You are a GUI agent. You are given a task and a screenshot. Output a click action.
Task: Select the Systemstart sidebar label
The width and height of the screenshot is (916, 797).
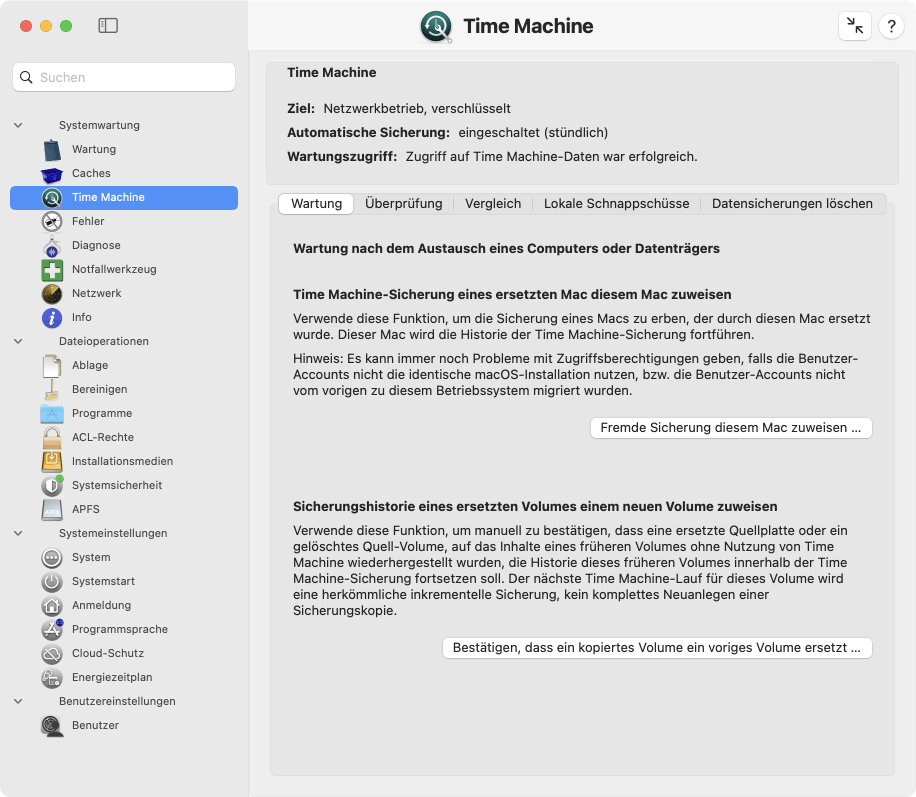point(103,581)
